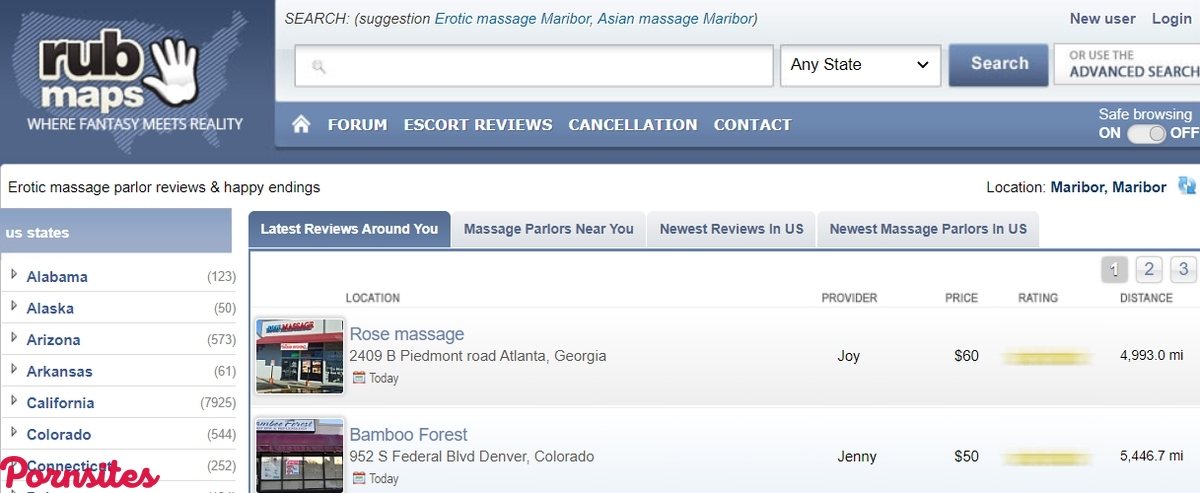Expand the Alabama state list
This screenshot has height=493, width=1200.
tap(14, 276)
